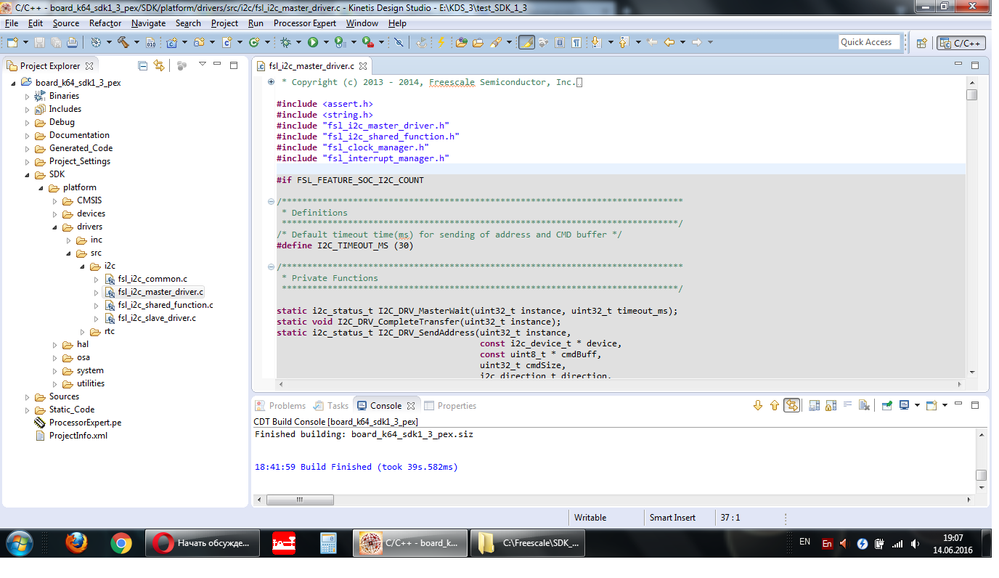Collapse the i2c folder node

coord(82,266)
